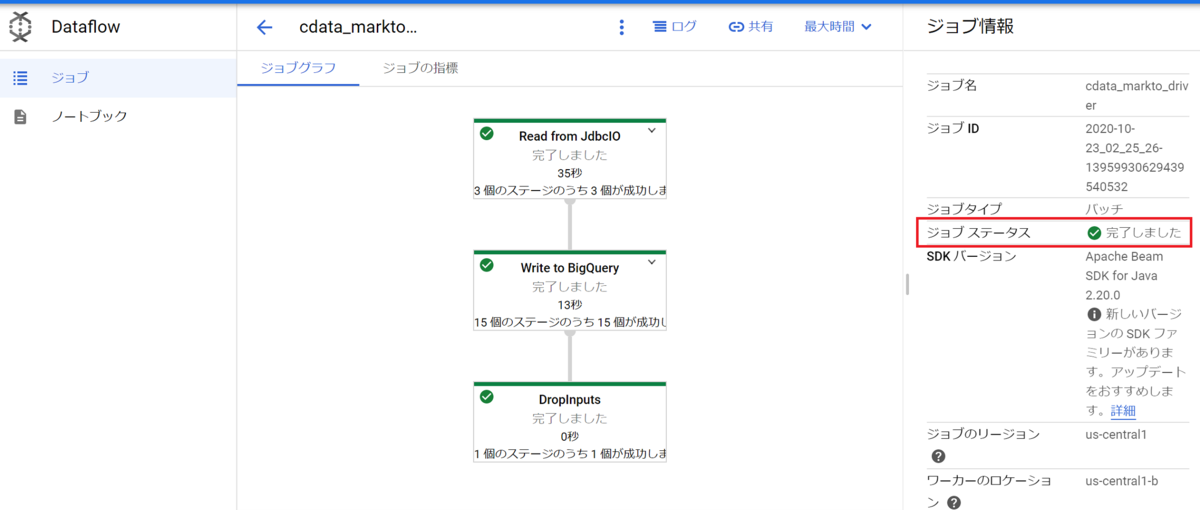Select ジョブ in the sidebar
This screenshot has height=510, width=1200.
click(x=118, y=77)
